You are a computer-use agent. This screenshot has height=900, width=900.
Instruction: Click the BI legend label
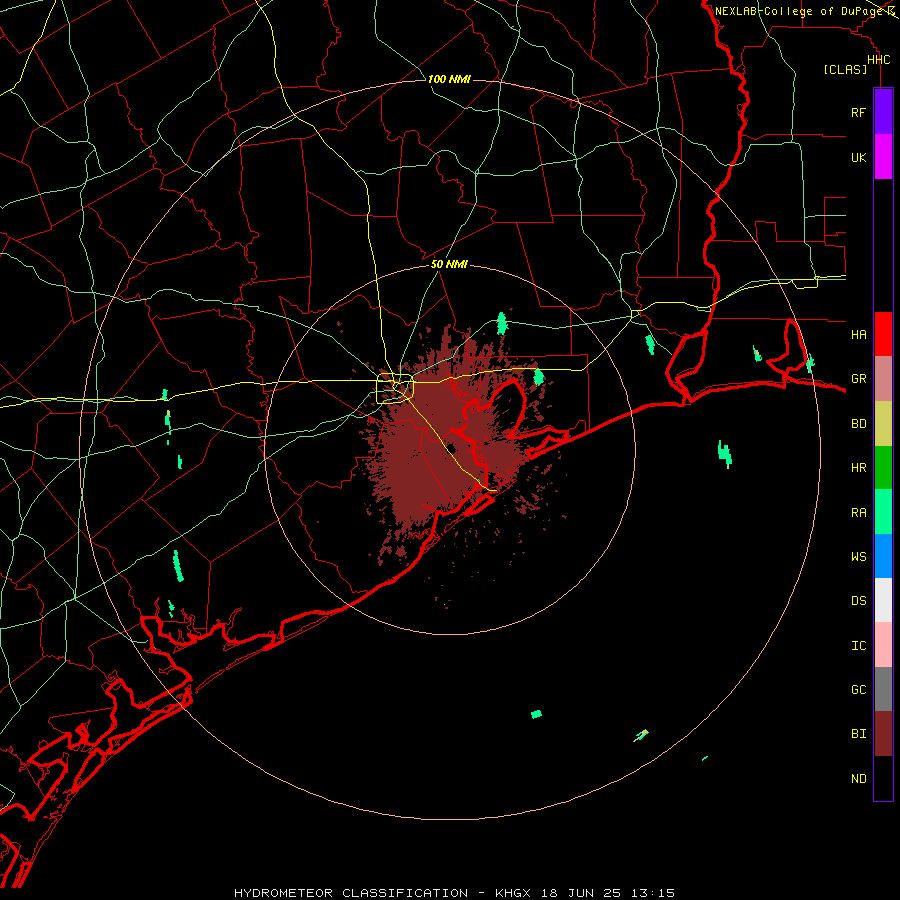858,734
